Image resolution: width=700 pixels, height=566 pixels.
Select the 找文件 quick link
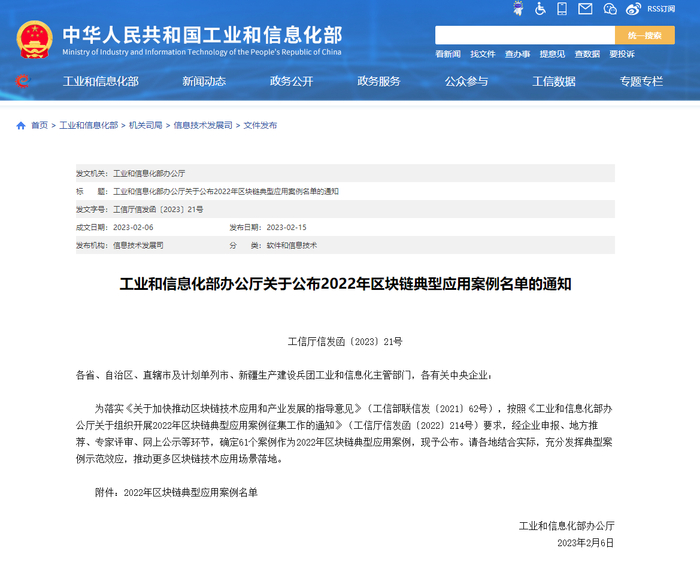(483, 54)
